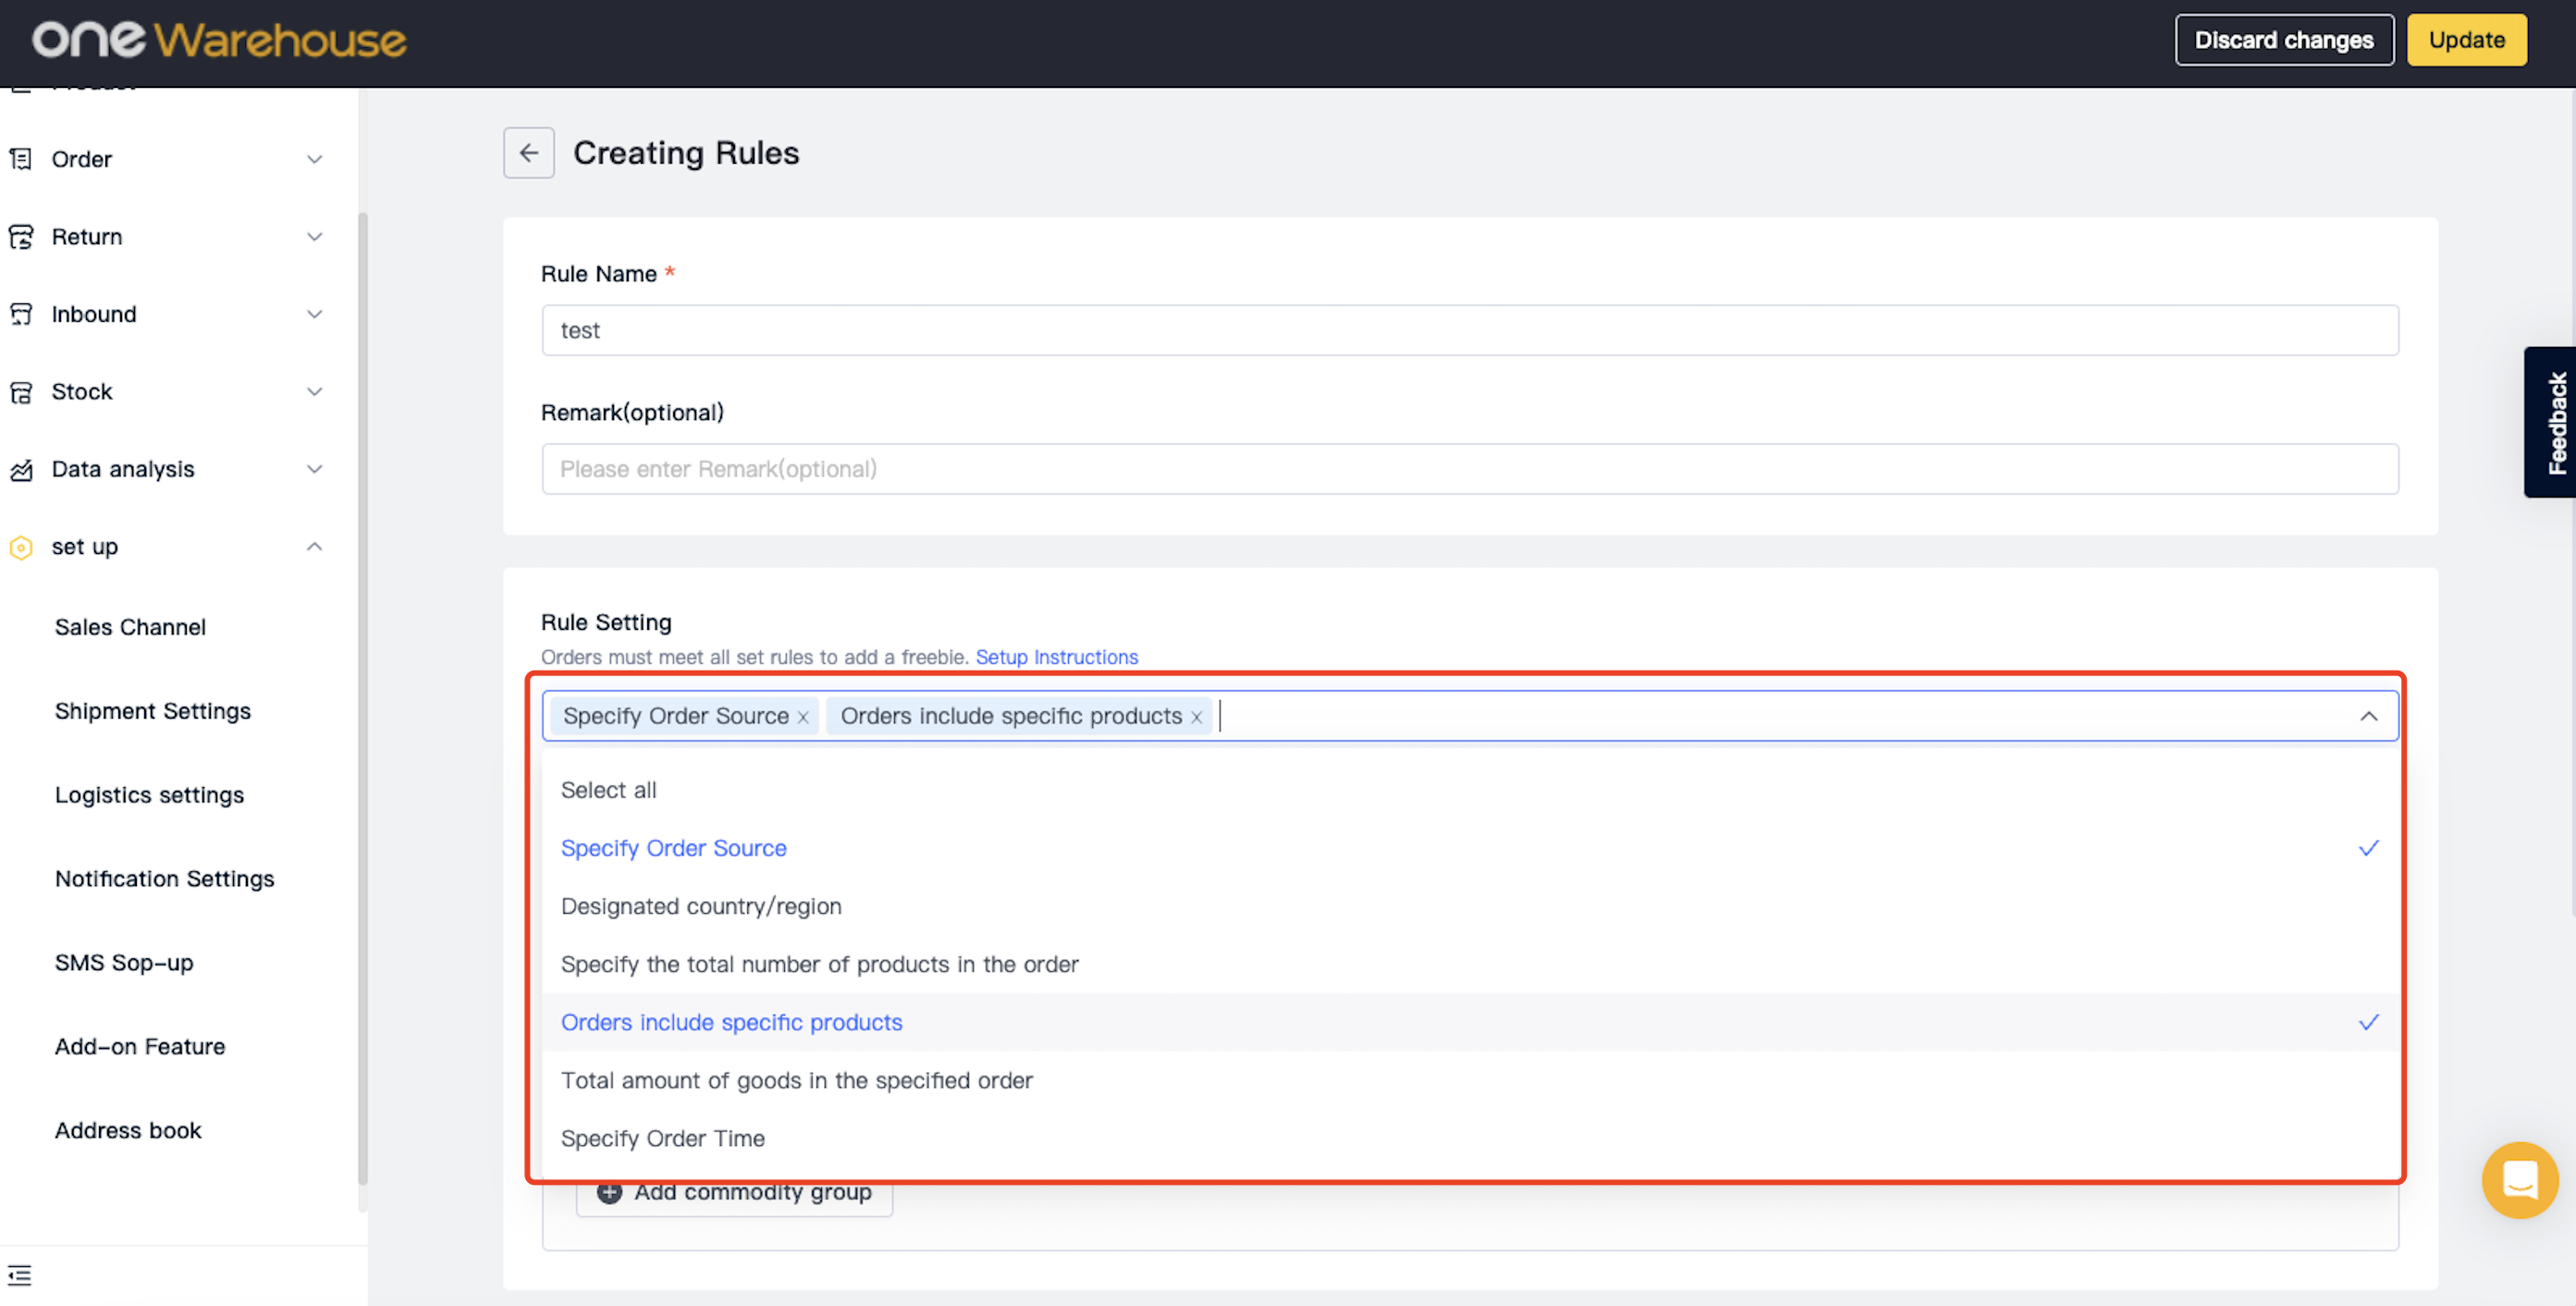Click the back arrow beside Creating Rules
2576x1306 pixels.
click(x=528, y=153)
